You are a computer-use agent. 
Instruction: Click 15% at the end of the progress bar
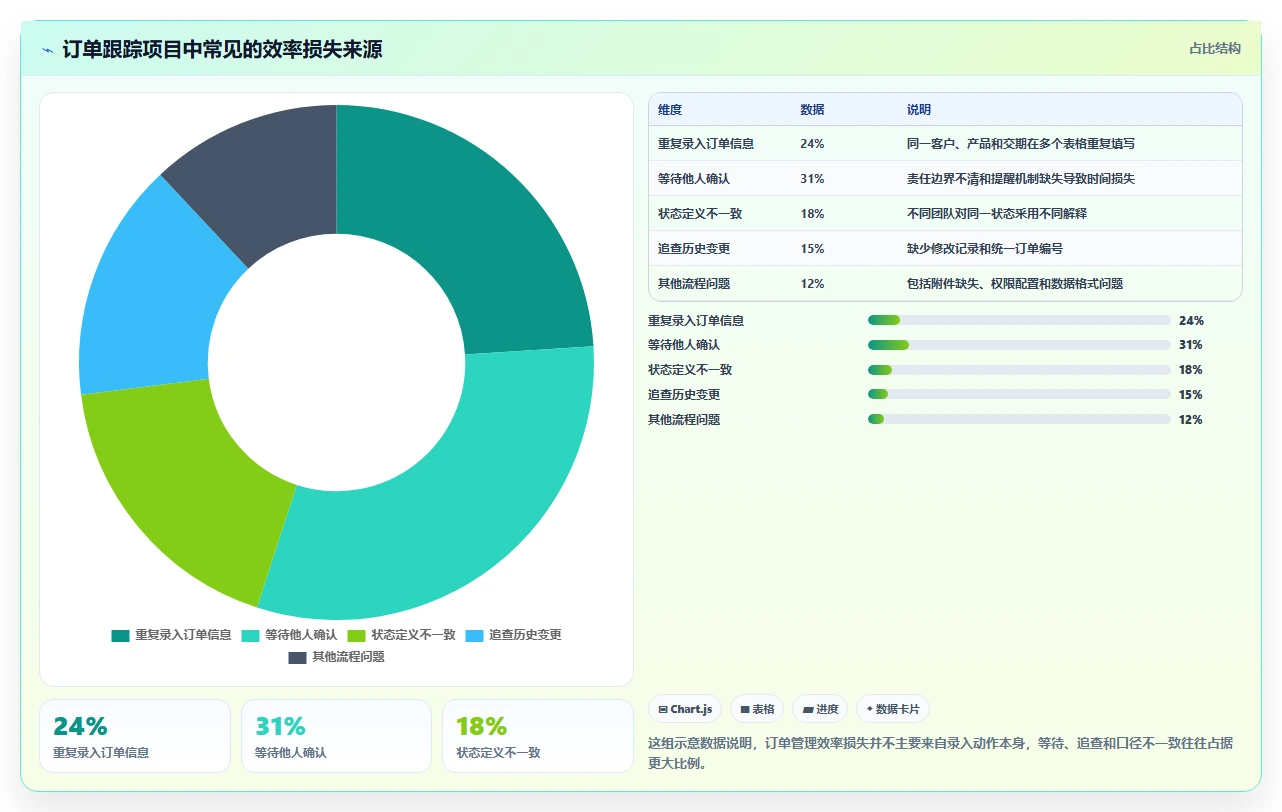pos(1191,395)
